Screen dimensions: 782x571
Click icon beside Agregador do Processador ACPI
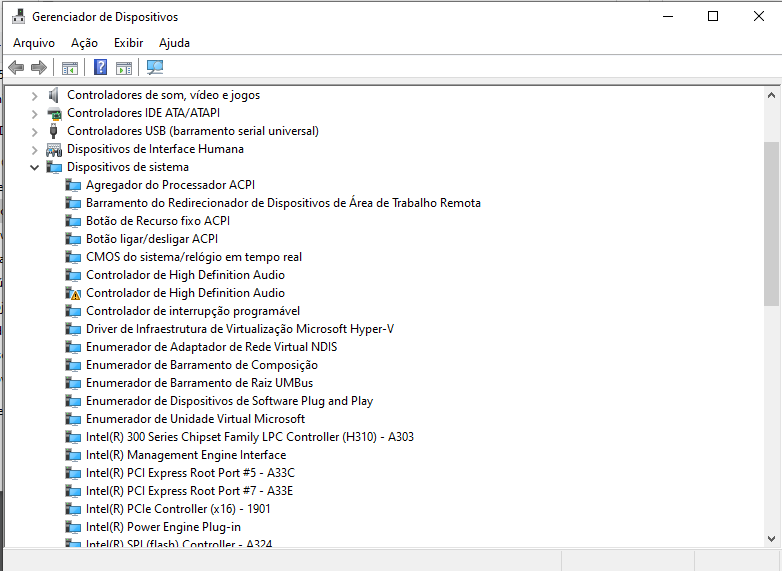(x=73, y=185)
